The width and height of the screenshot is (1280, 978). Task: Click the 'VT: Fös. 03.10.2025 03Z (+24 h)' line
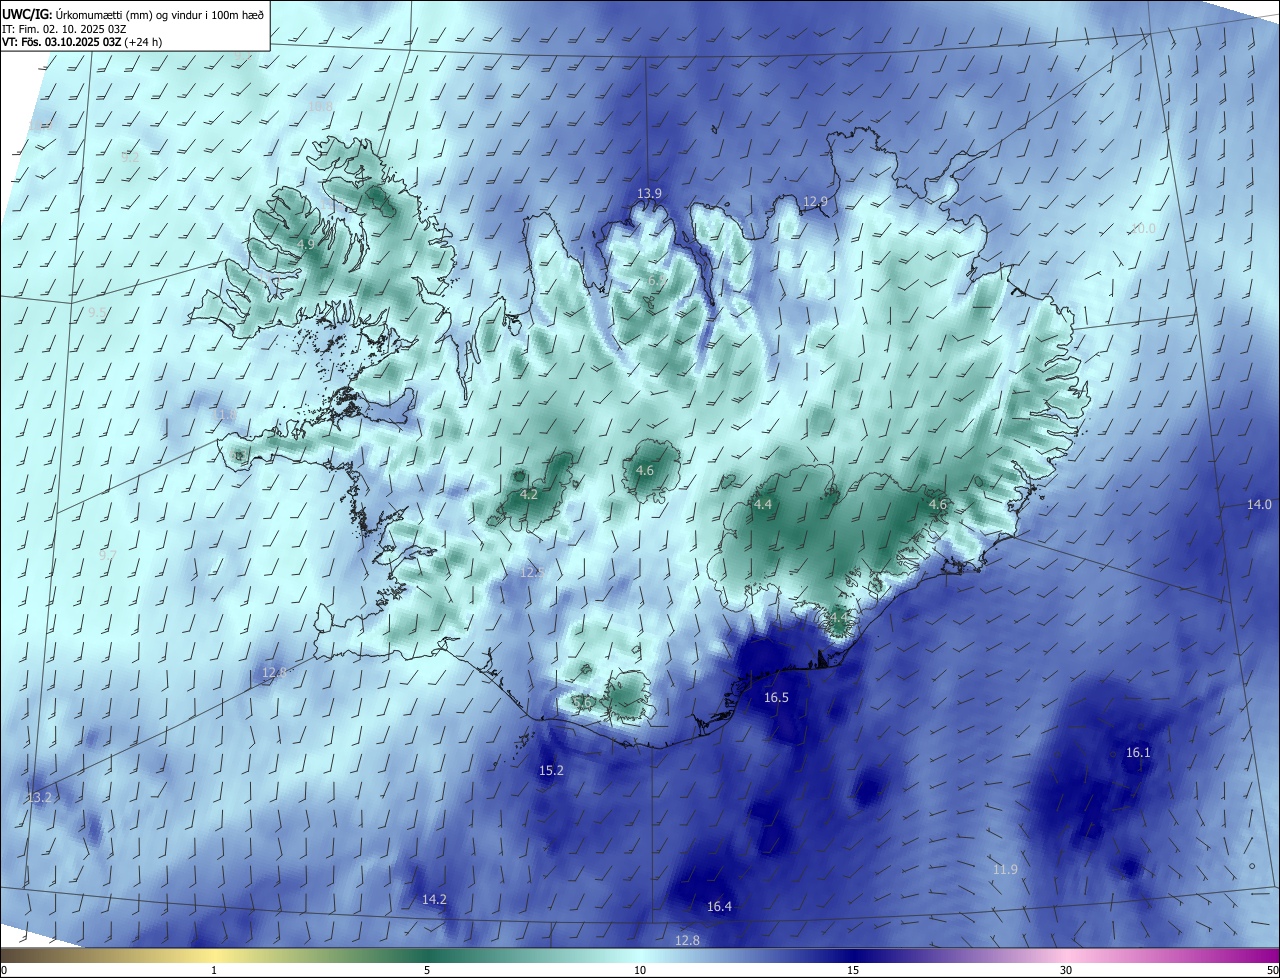(x=82, y=42)
